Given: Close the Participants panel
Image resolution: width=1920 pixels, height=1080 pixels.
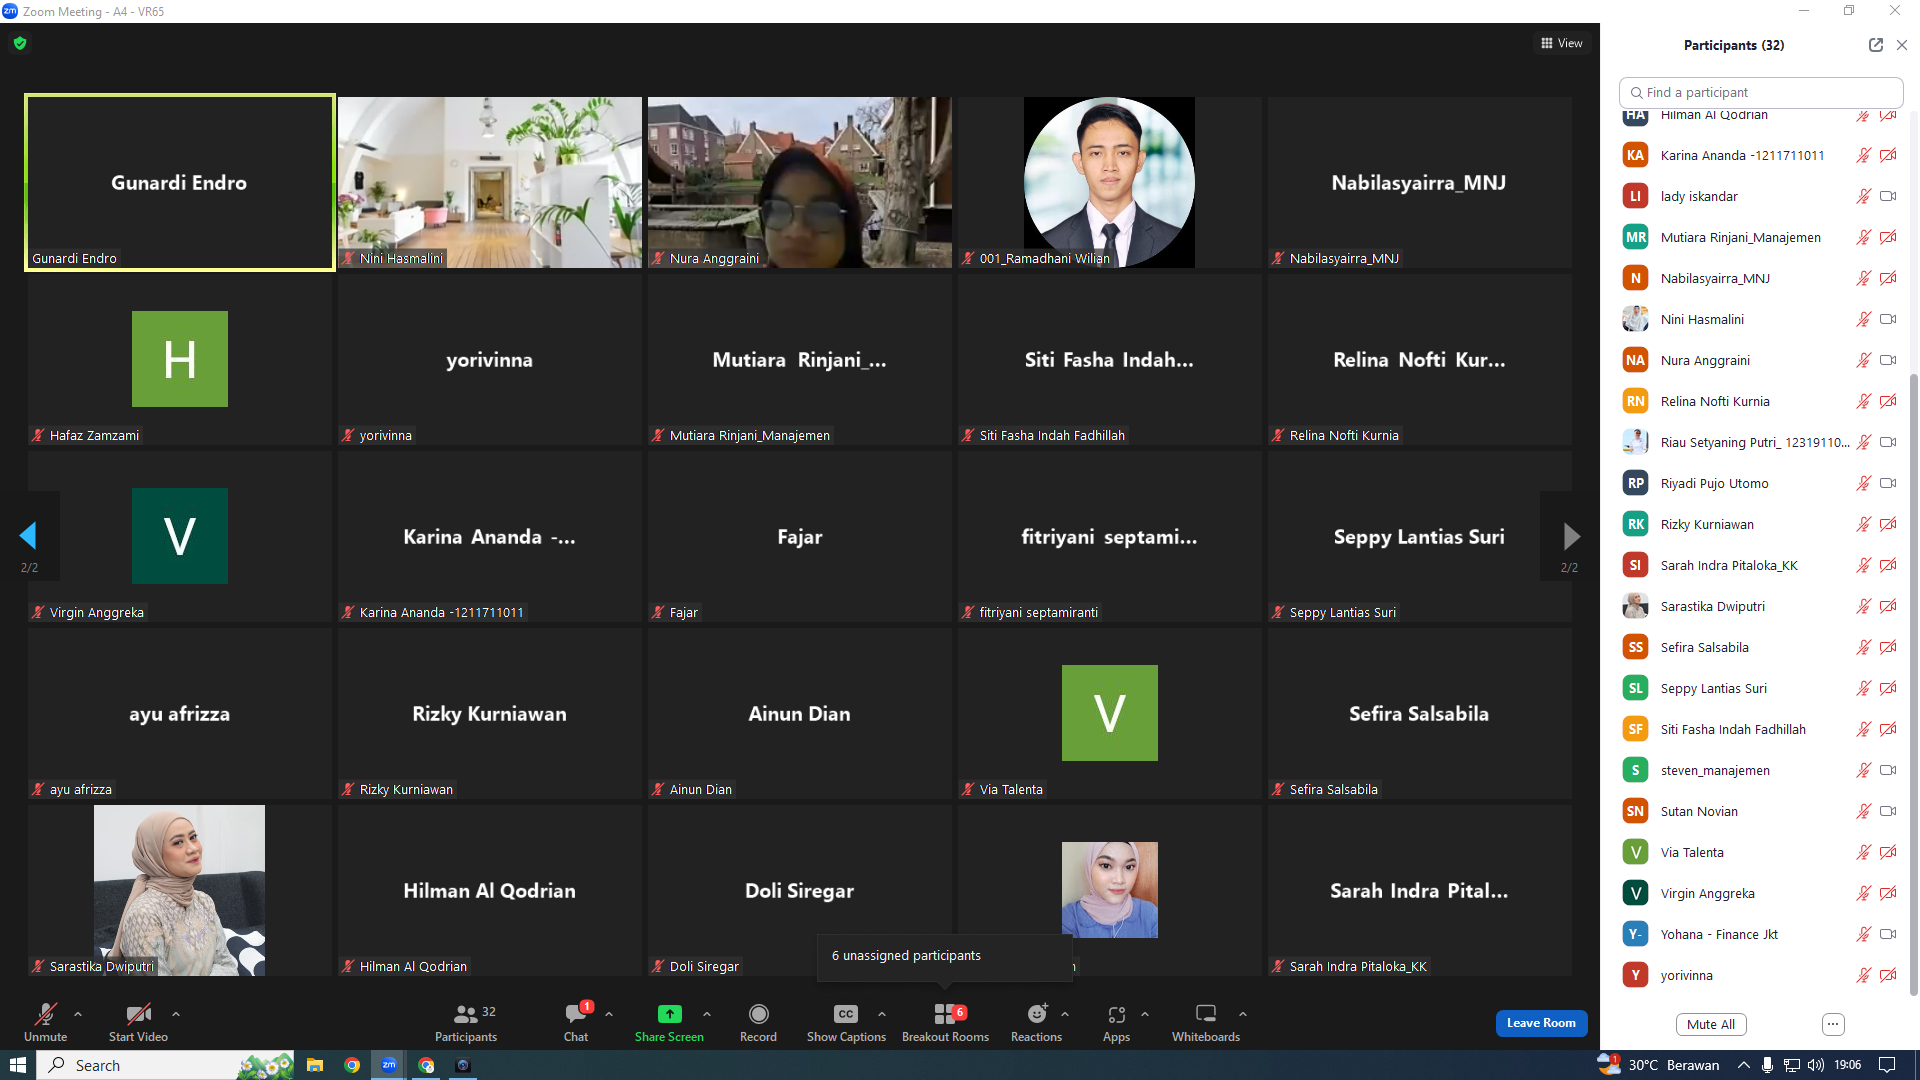Looking at the screenshot, I should point(1902,45).
